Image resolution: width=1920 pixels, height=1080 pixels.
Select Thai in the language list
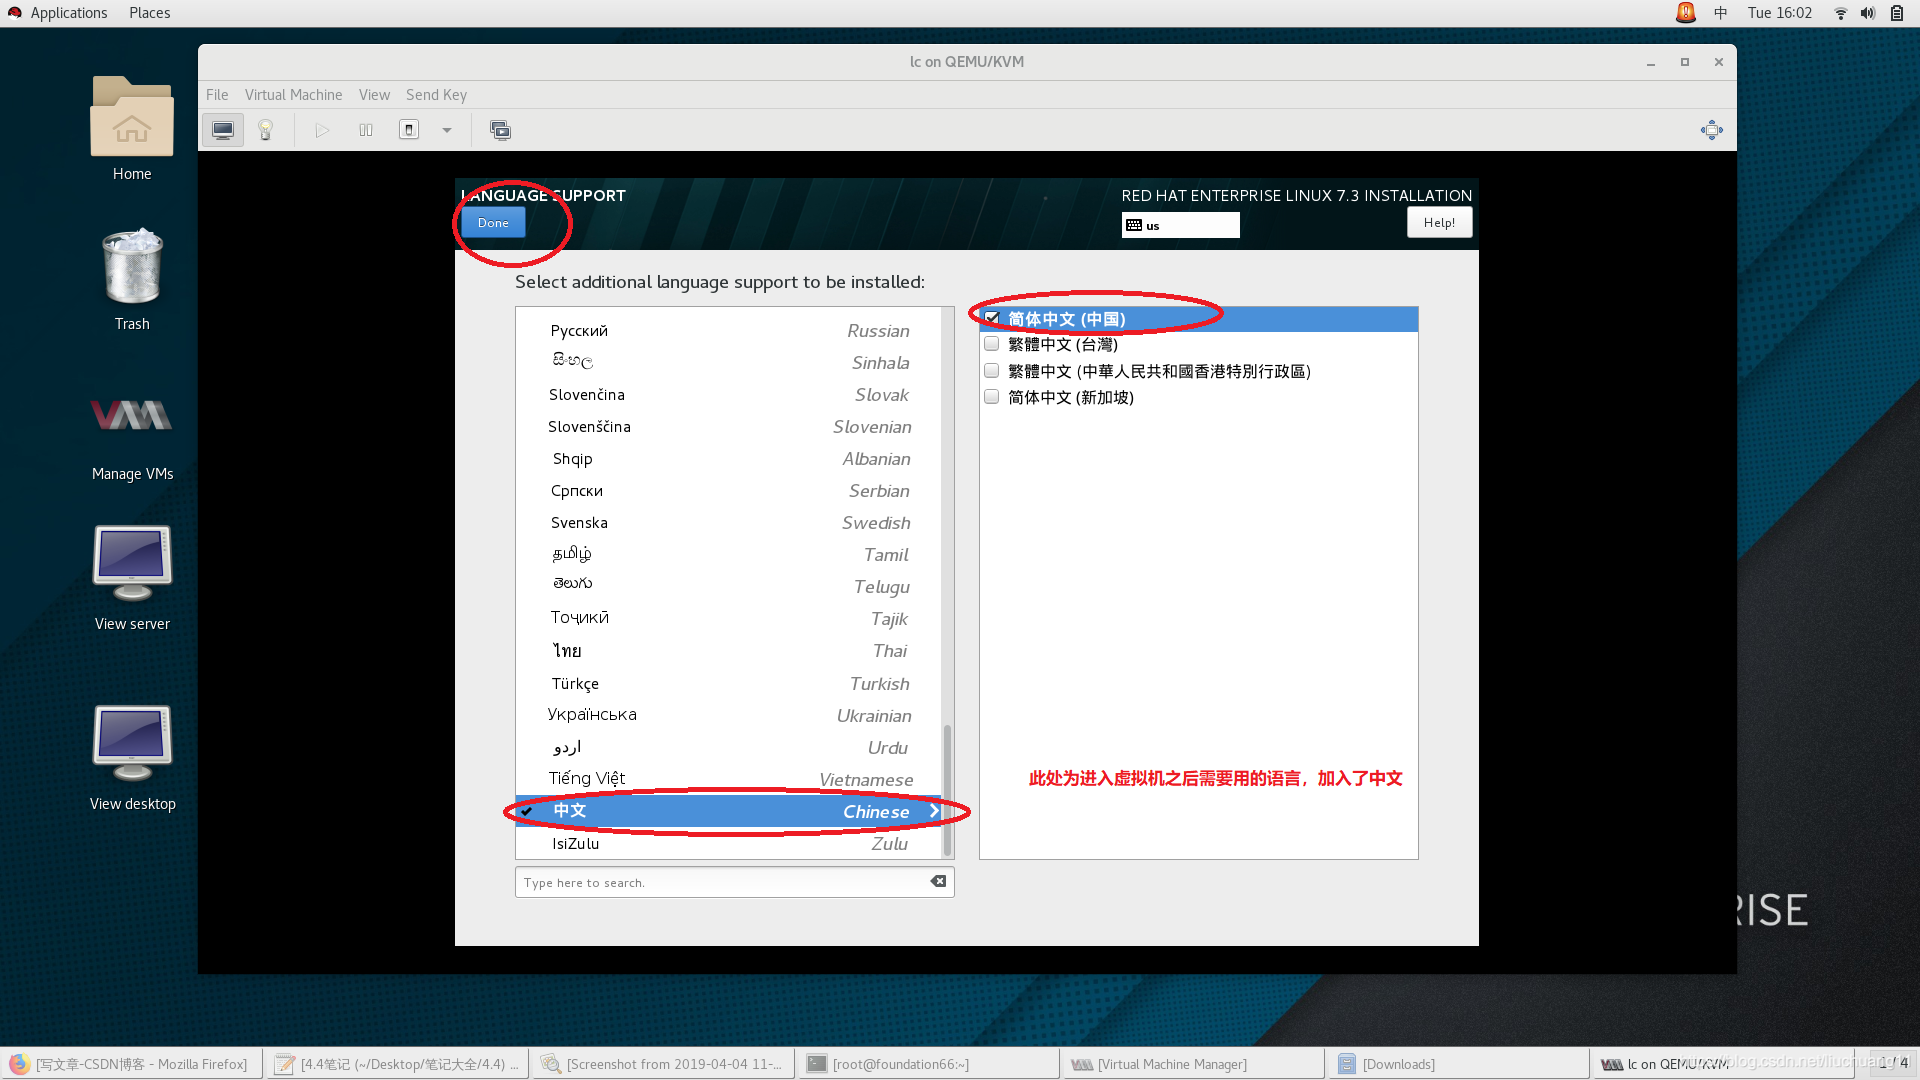click(x=729, y=651)
